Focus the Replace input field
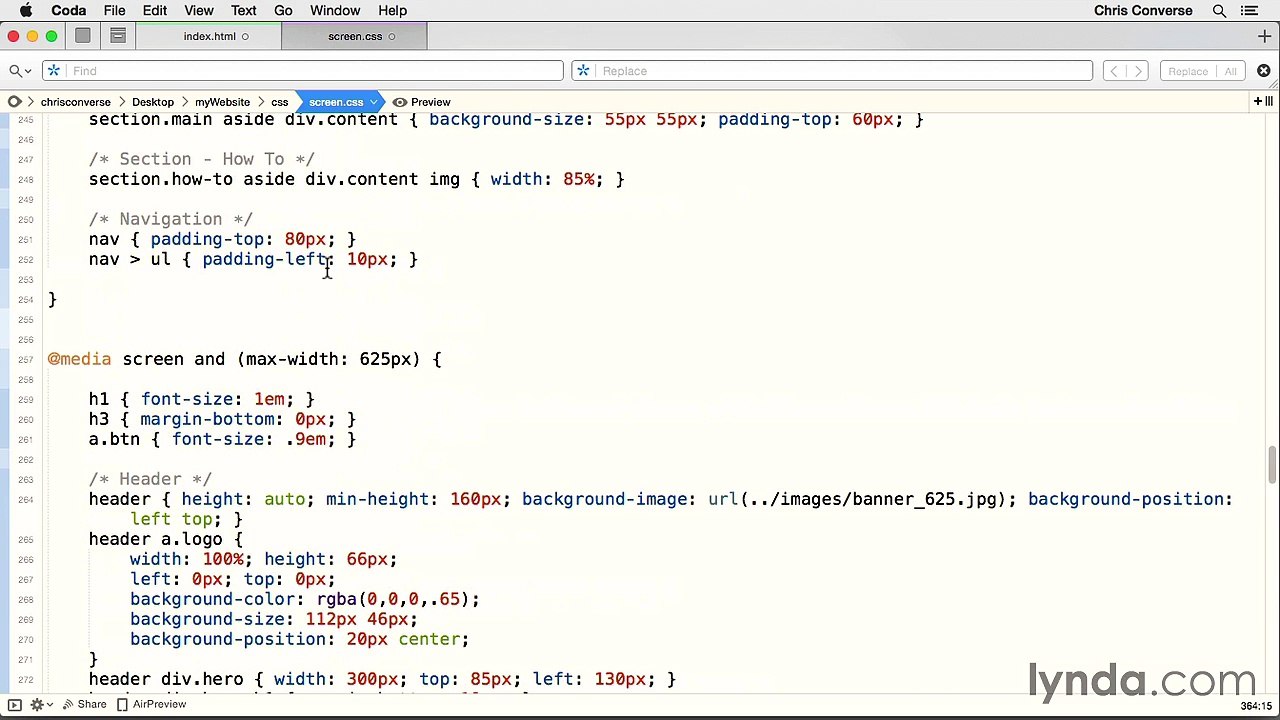The height and width of the screenshot is (720, 1280). coord(832,71)
